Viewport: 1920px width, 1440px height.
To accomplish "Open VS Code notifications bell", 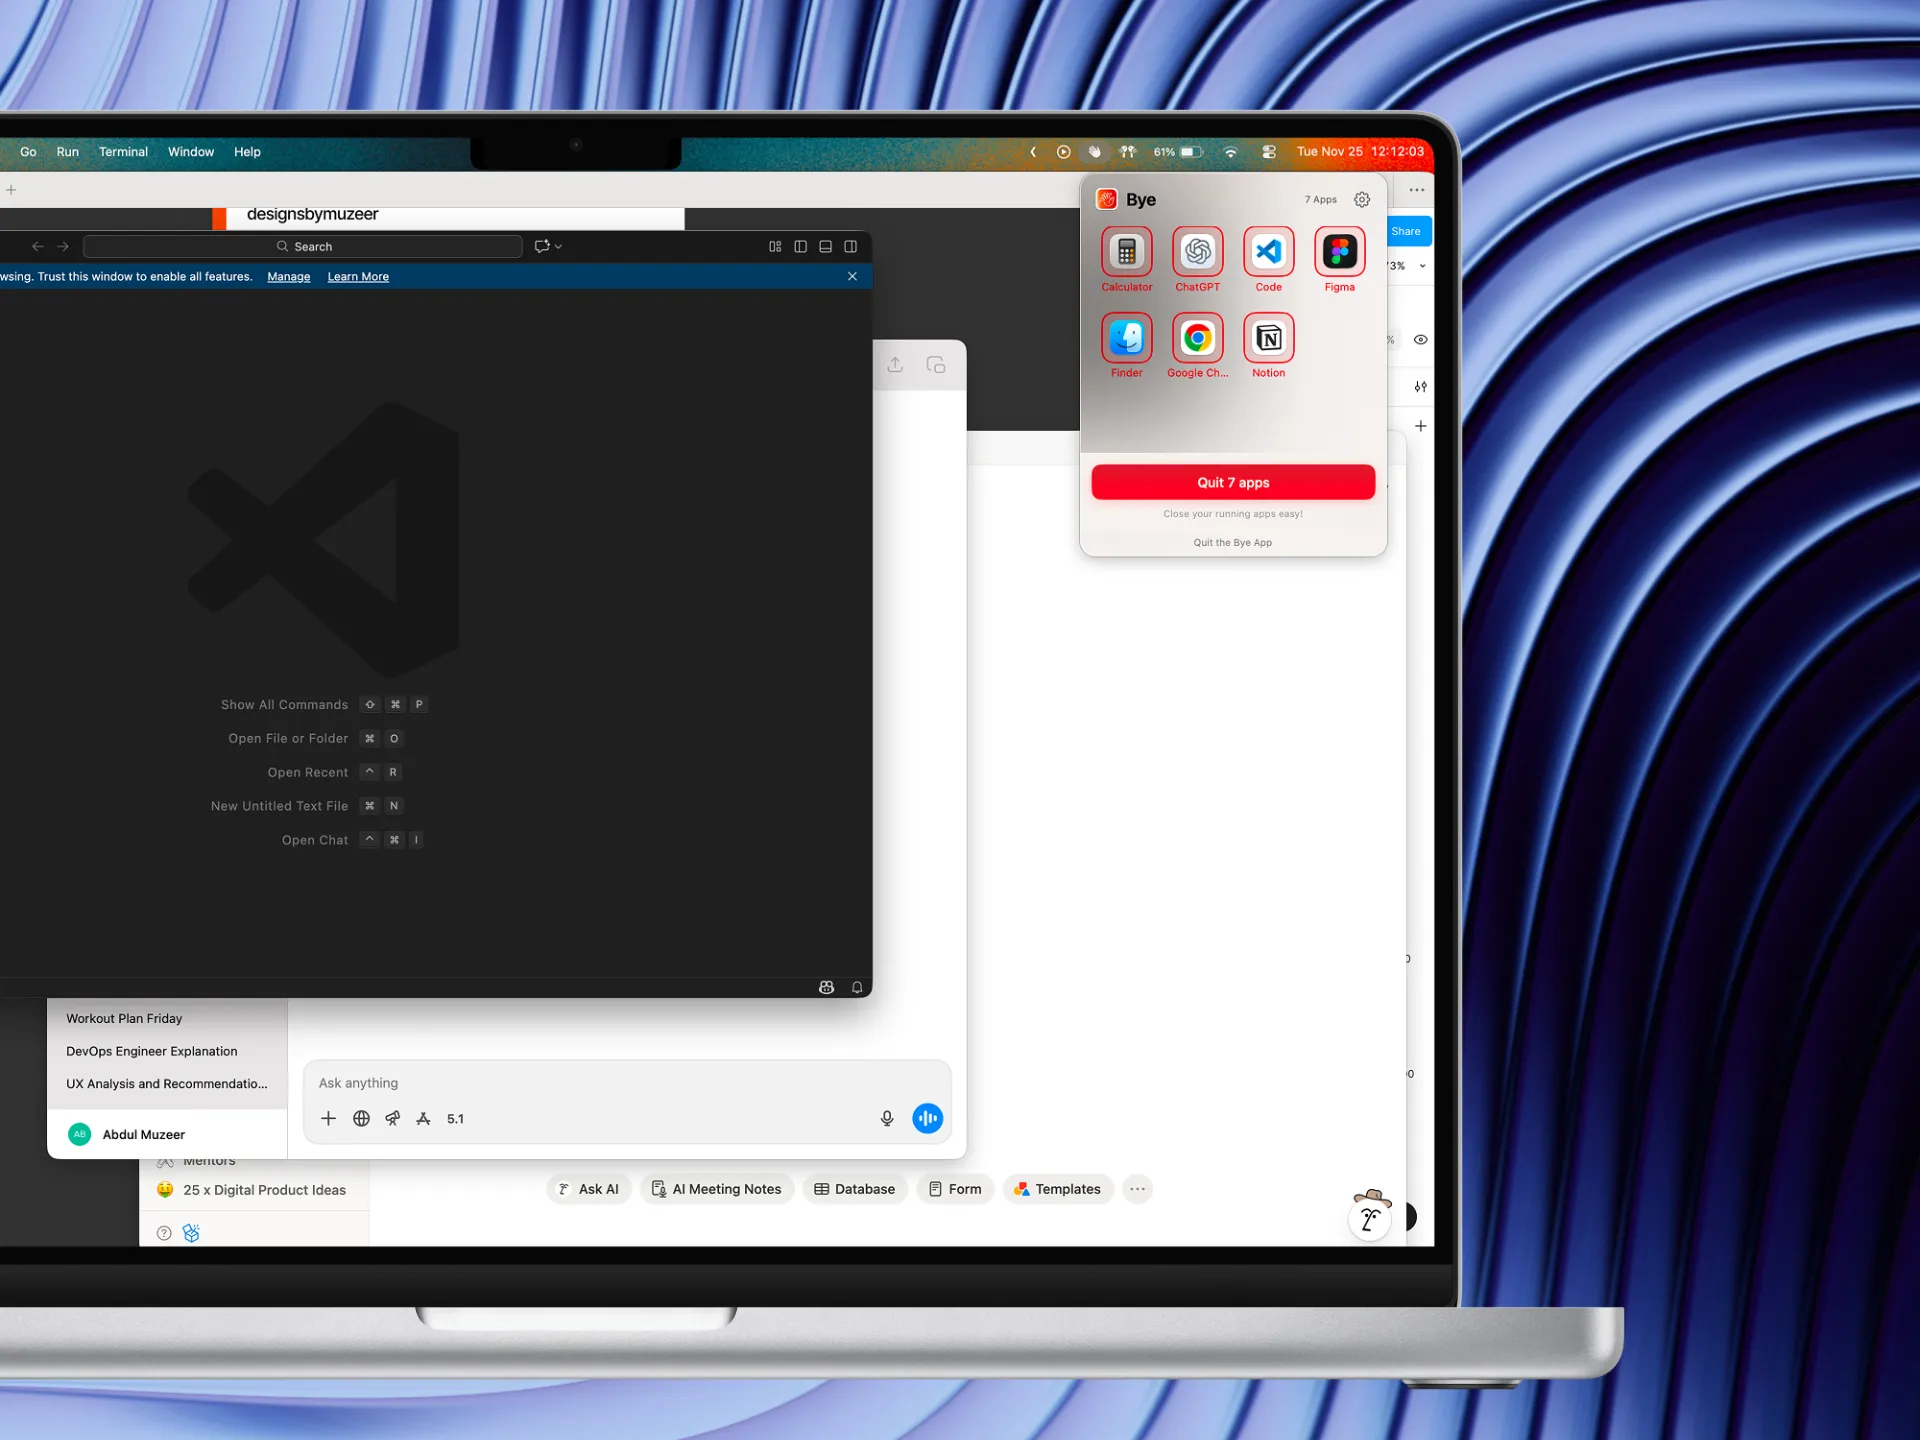I will tap(857, 987).
